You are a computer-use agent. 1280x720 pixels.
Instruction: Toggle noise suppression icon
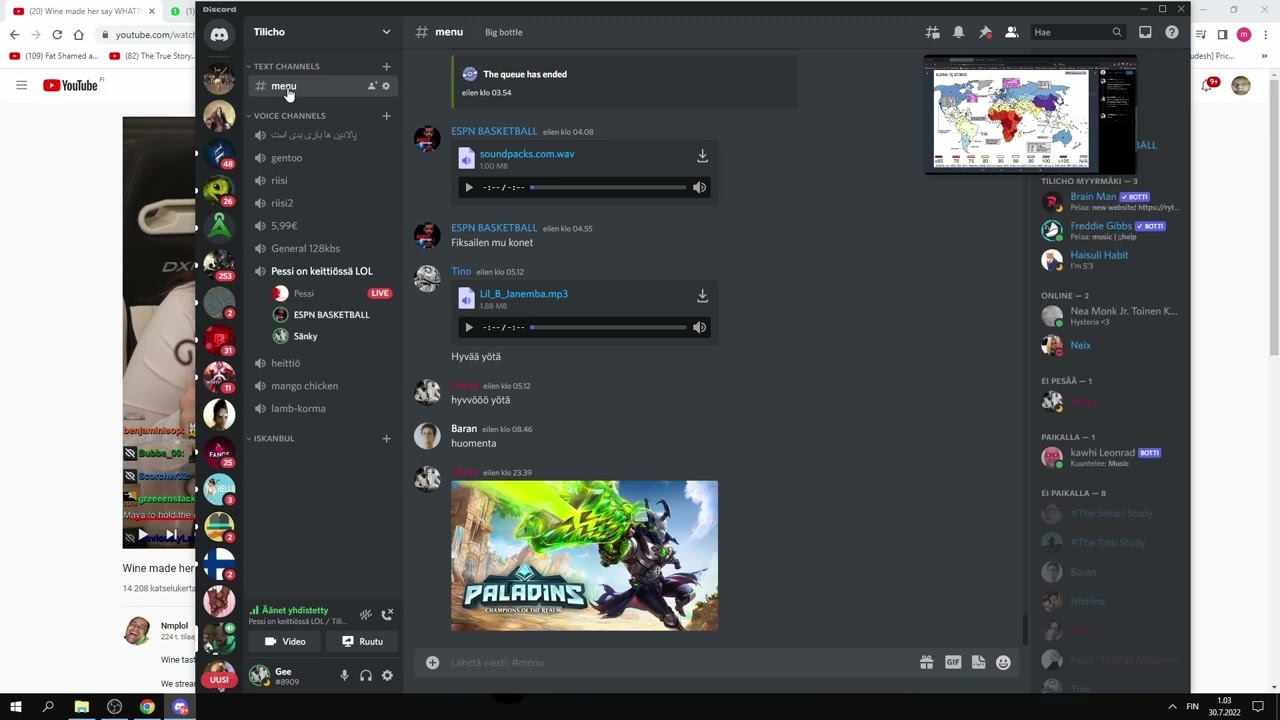[365, 615]
